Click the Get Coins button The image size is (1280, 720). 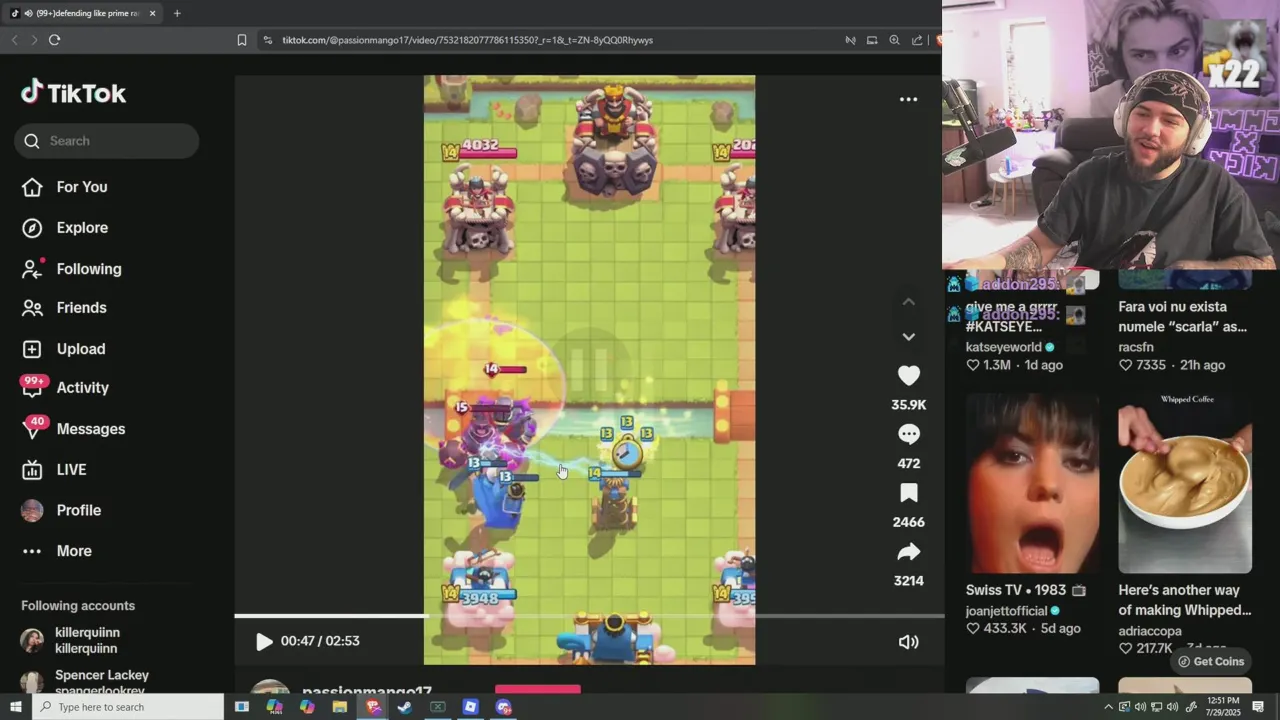coord(1210,661)
